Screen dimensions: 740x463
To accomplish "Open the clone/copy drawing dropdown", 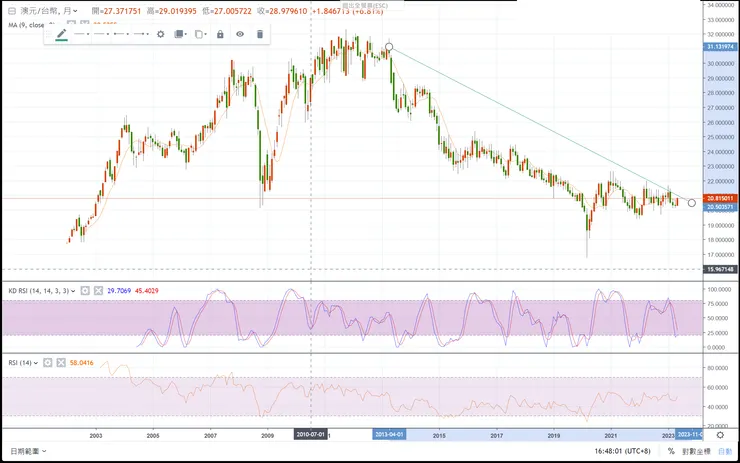I will pyautogui.click(x=201, y=34).
